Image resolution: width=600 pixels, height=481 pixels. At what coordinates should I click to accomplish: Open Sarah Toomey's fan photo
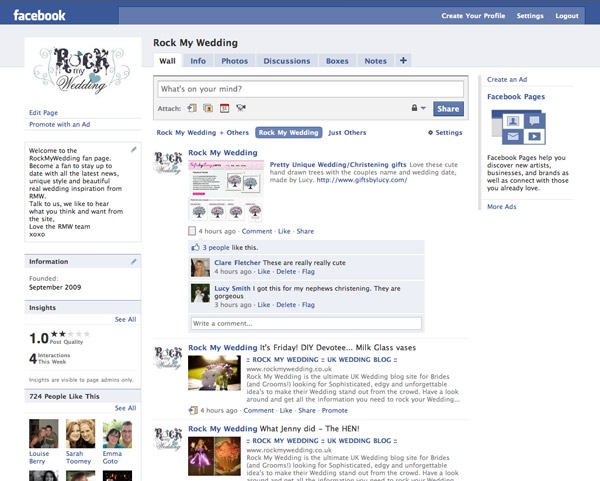[80, 434]
